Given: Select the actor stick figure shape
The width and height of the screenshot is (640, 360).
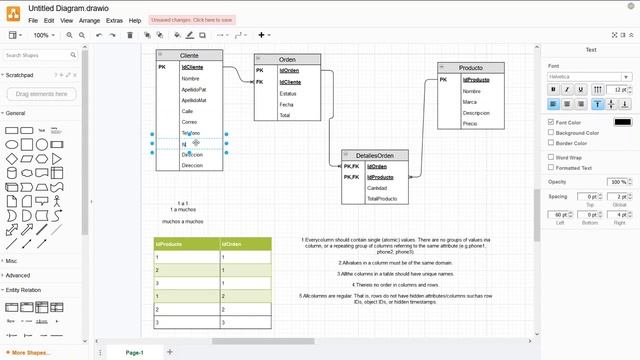Looking at the screenshot, I should tap(57, 201).
